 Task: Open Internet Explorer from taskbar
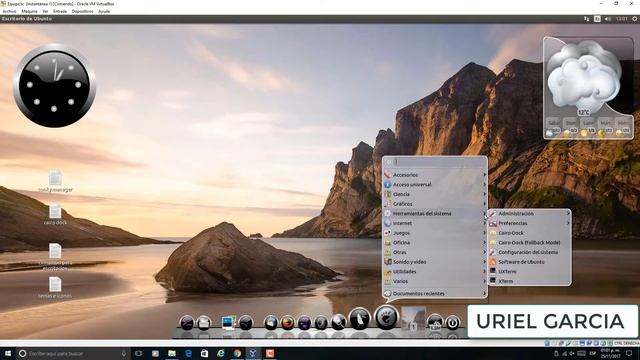(x=221, y=353)
